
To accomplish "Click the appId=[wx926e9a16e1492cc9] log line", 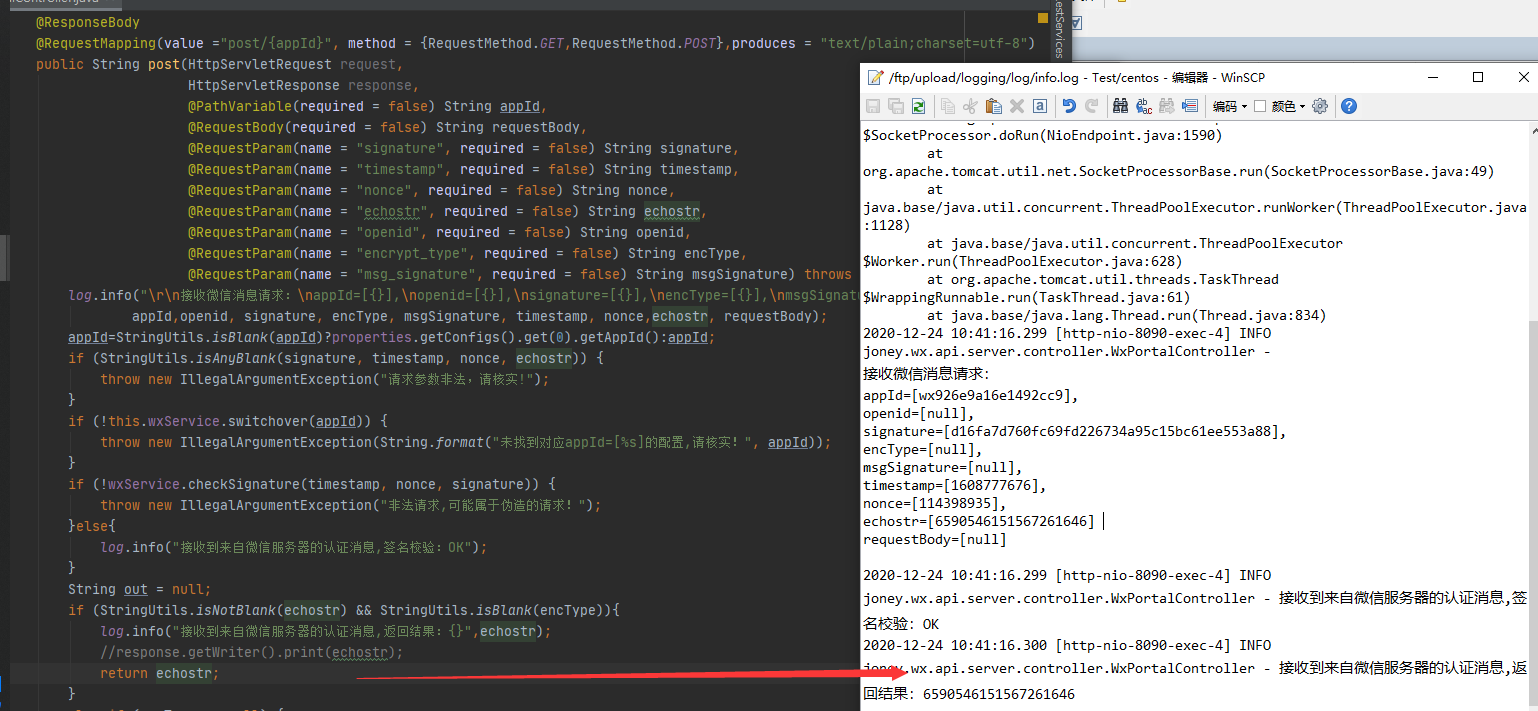I will point(972,395).
